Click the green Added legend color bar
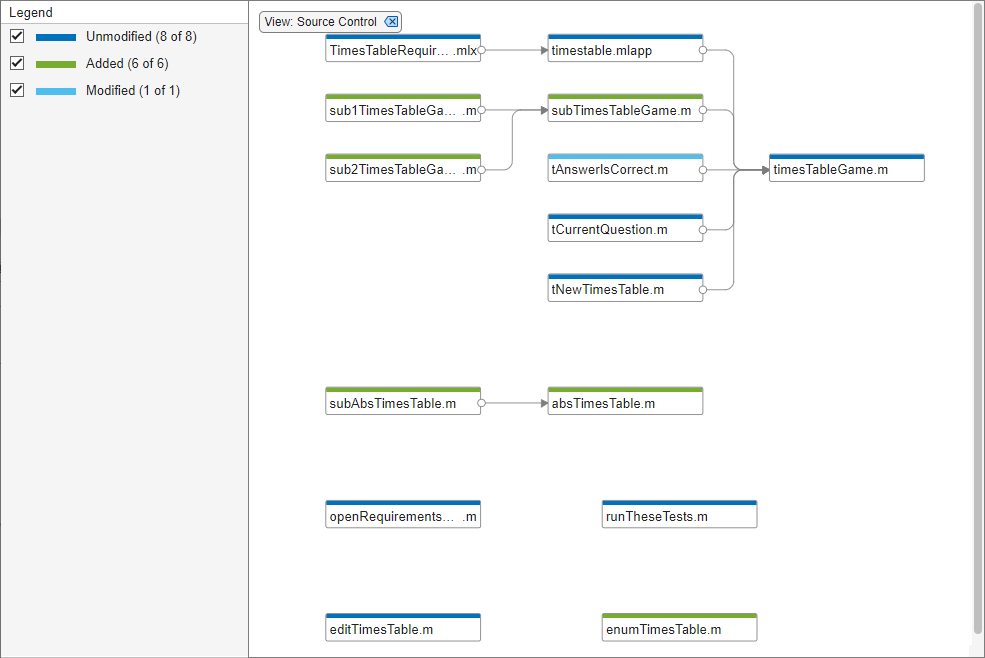Viewport: 985px width, 658px height. [57, 63]
